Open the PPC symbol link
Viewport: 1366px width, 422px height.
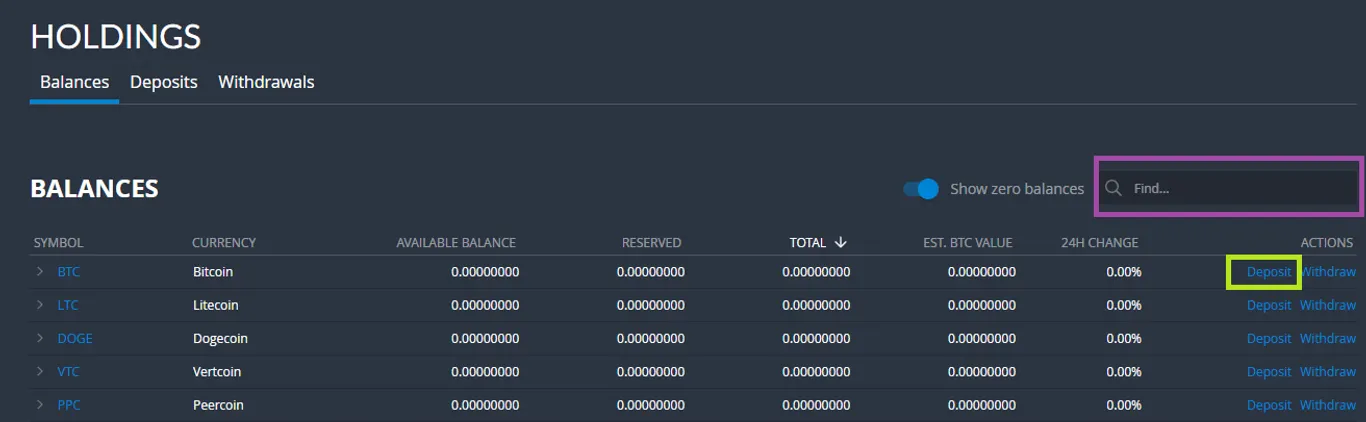69,405
